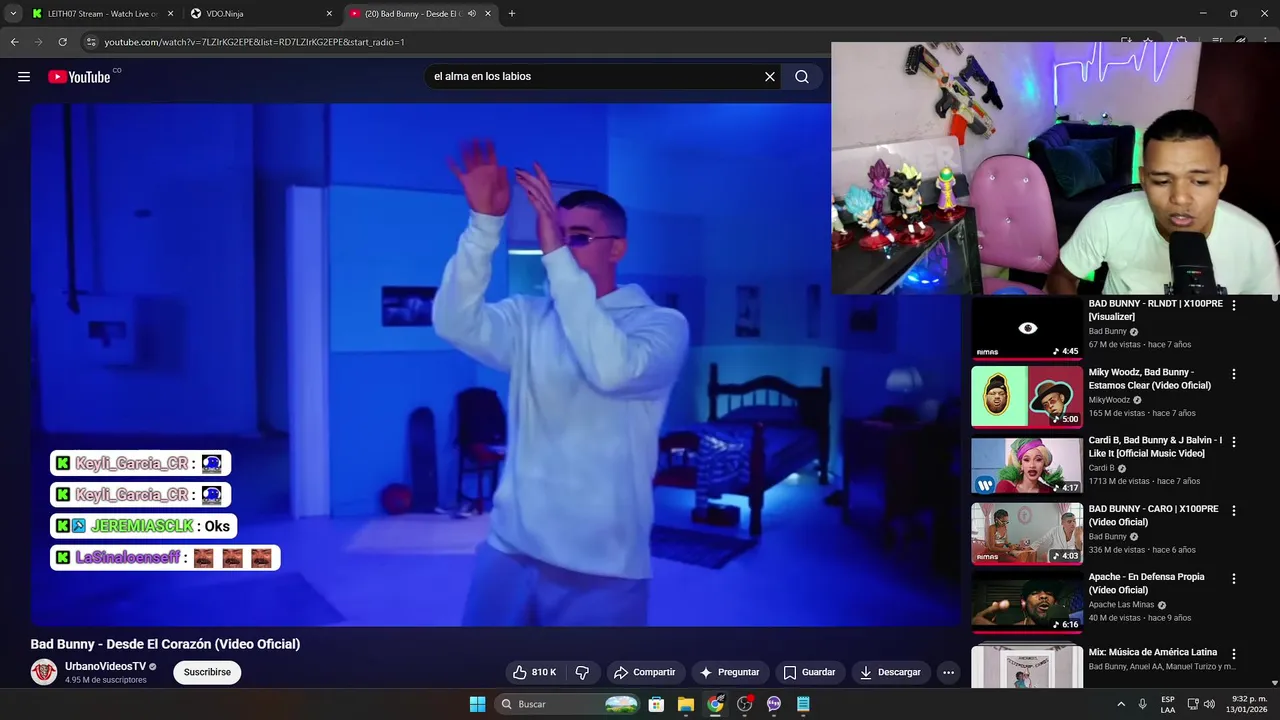
Task: Open the UrbanoVideosTV channel name link
Action: pyautogui.click(x=105, y=666)
